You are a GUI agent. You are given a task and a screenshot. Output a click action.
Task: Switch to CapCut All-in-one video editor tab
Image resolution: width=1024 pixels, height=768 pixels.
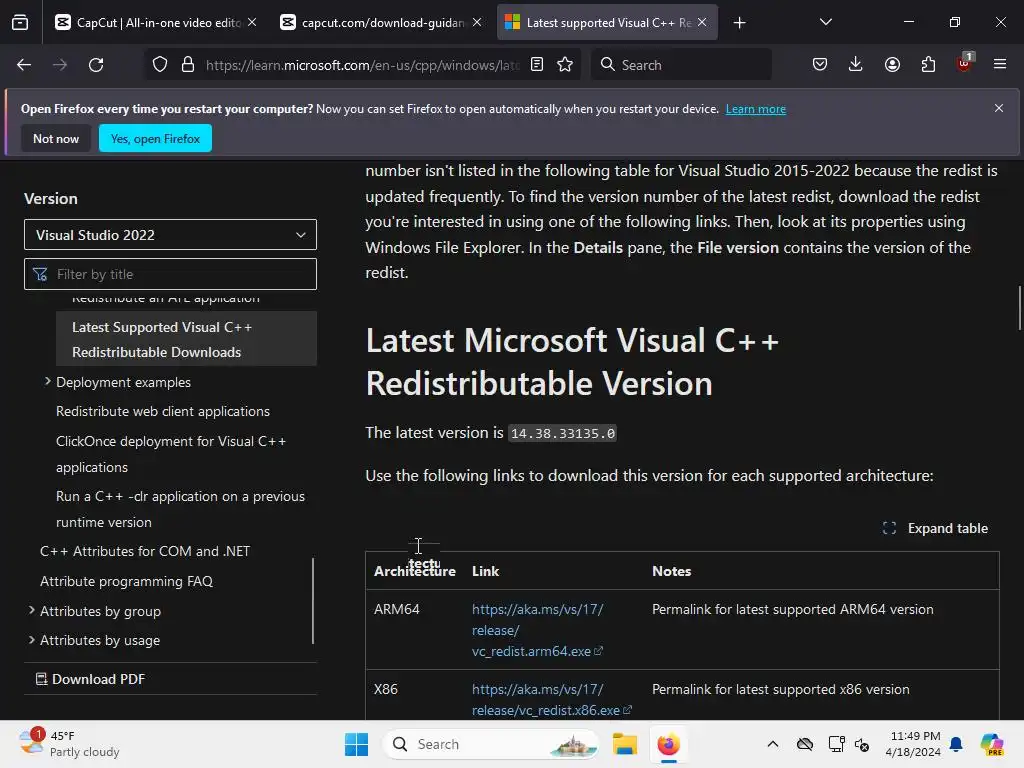tap(157, 23)
